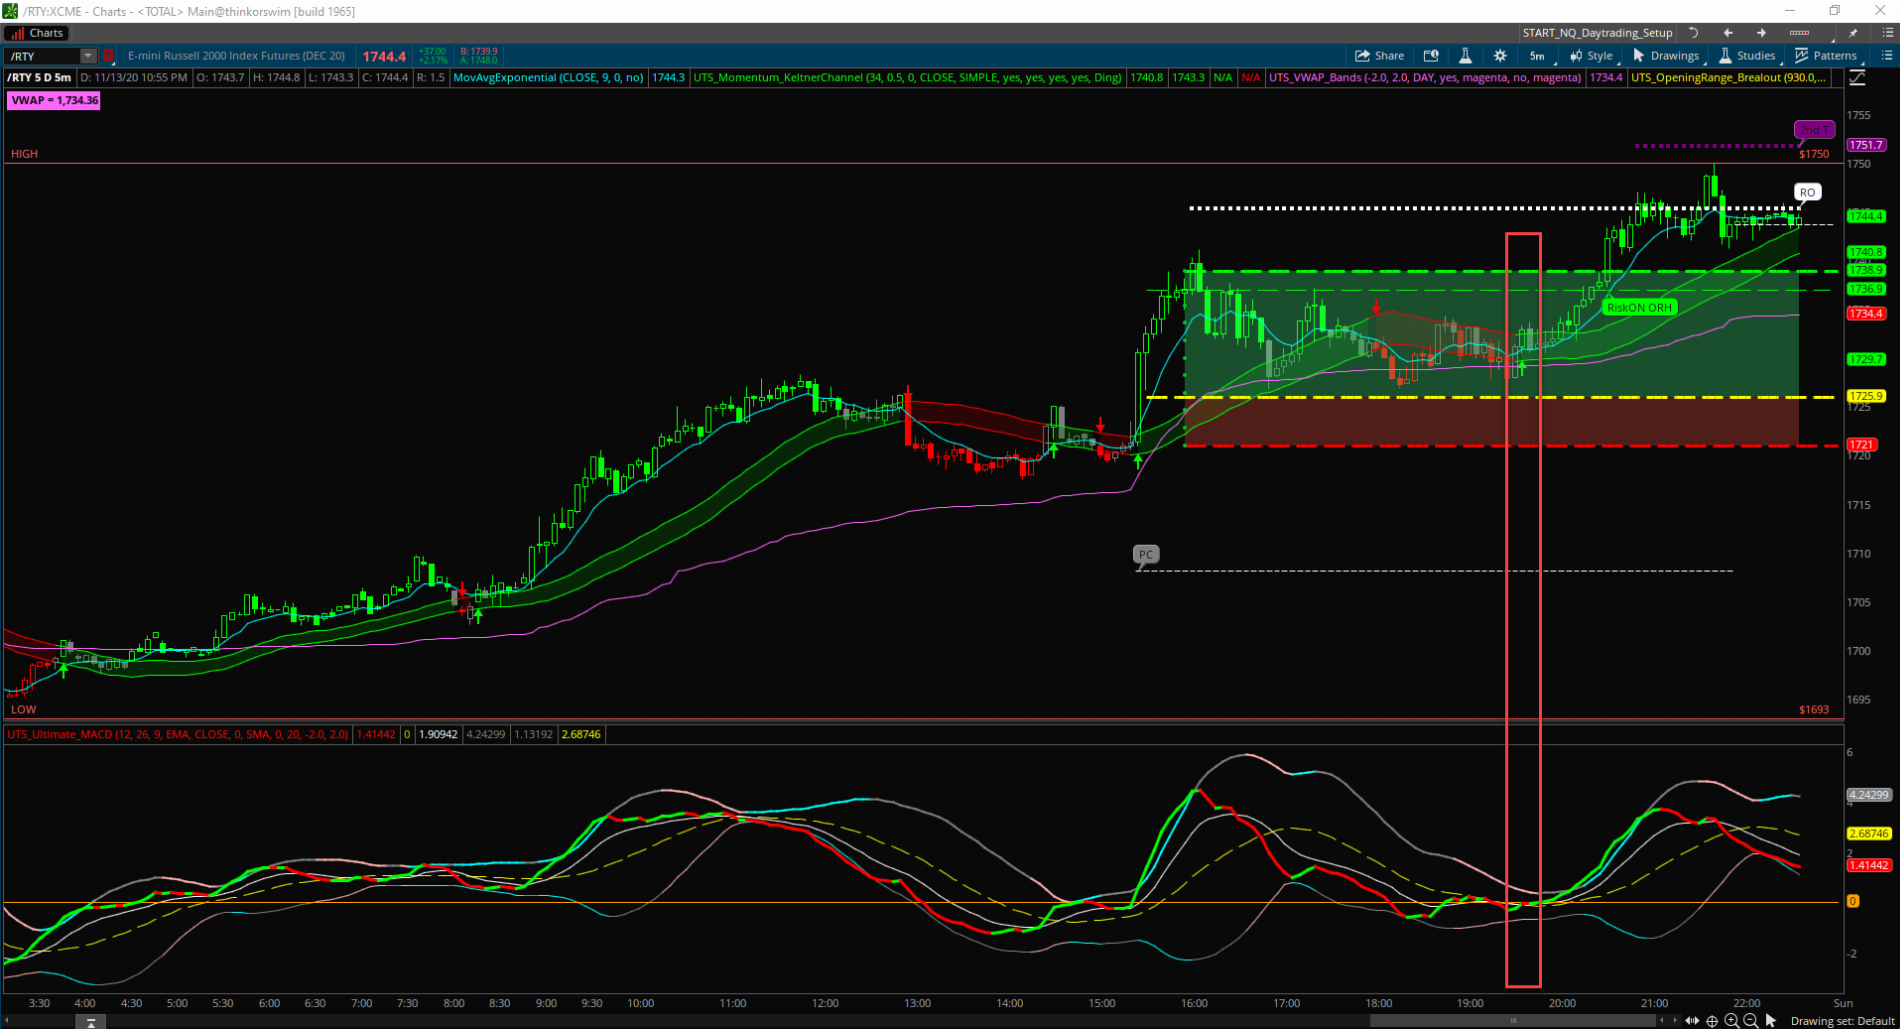
Task: Click the Drawing set: Default label
Action: [1842, 1021]
